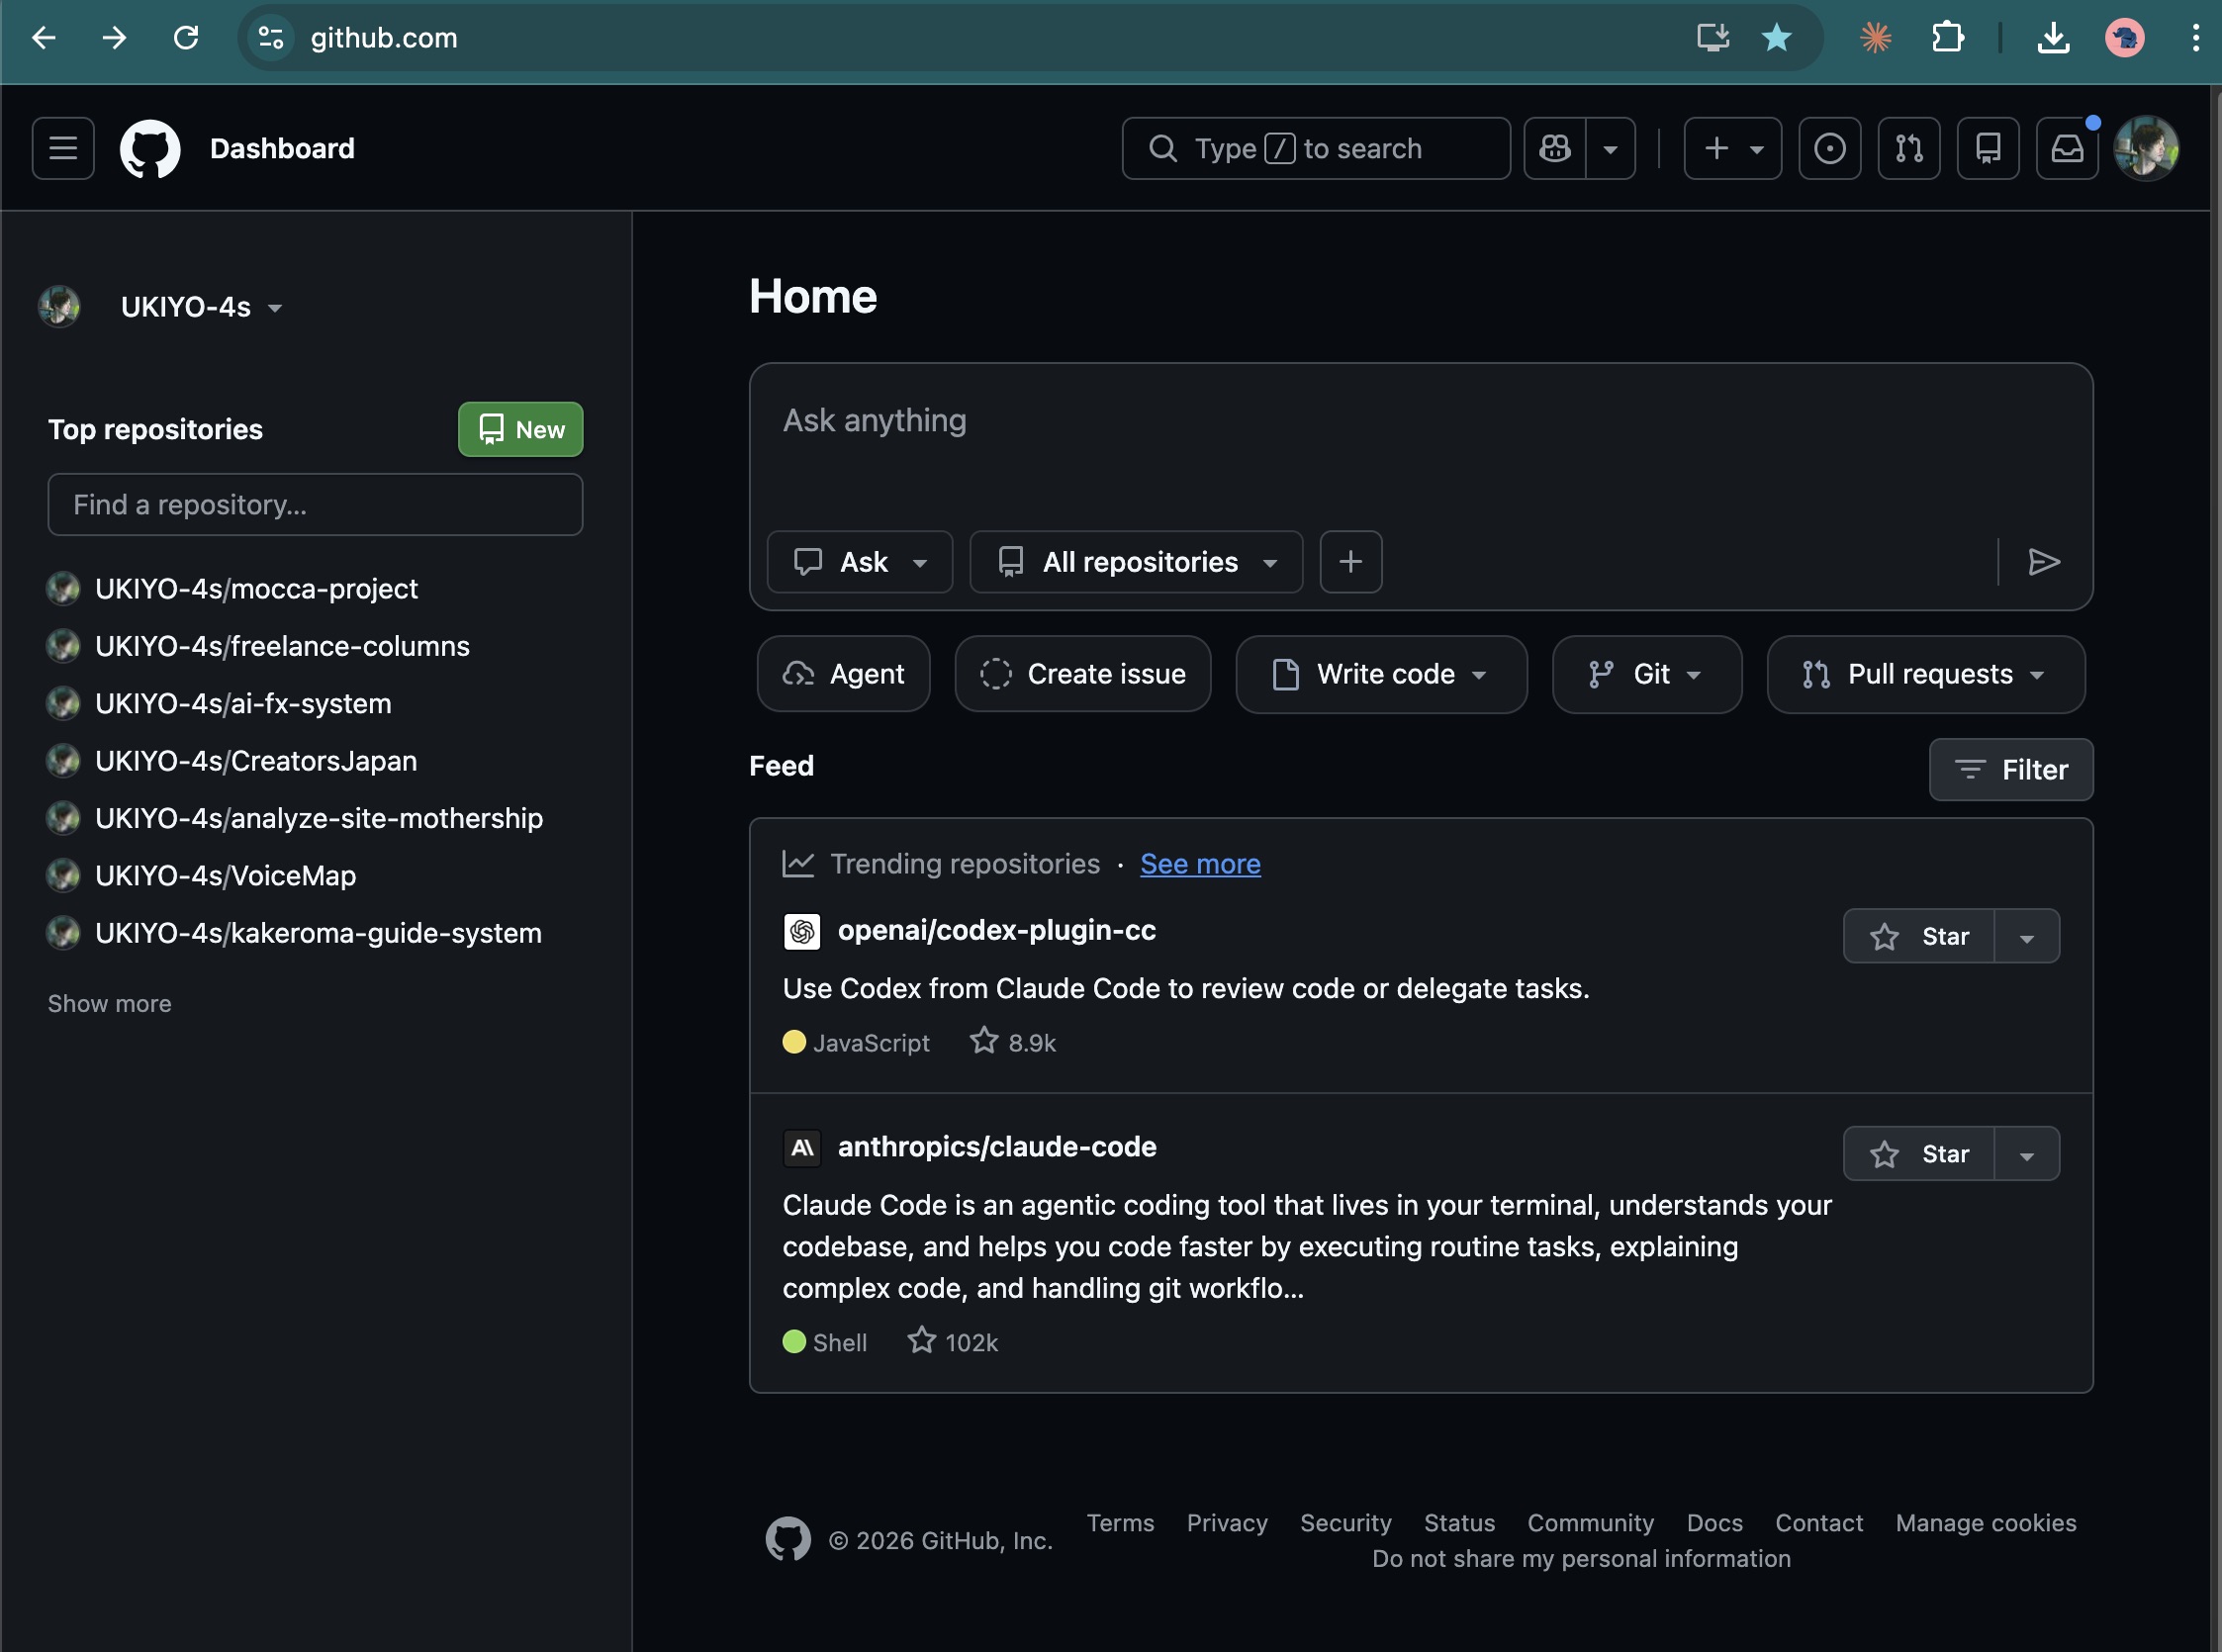
Task: Send the prompt with the send arrow icon
Action: (2043, 562)
